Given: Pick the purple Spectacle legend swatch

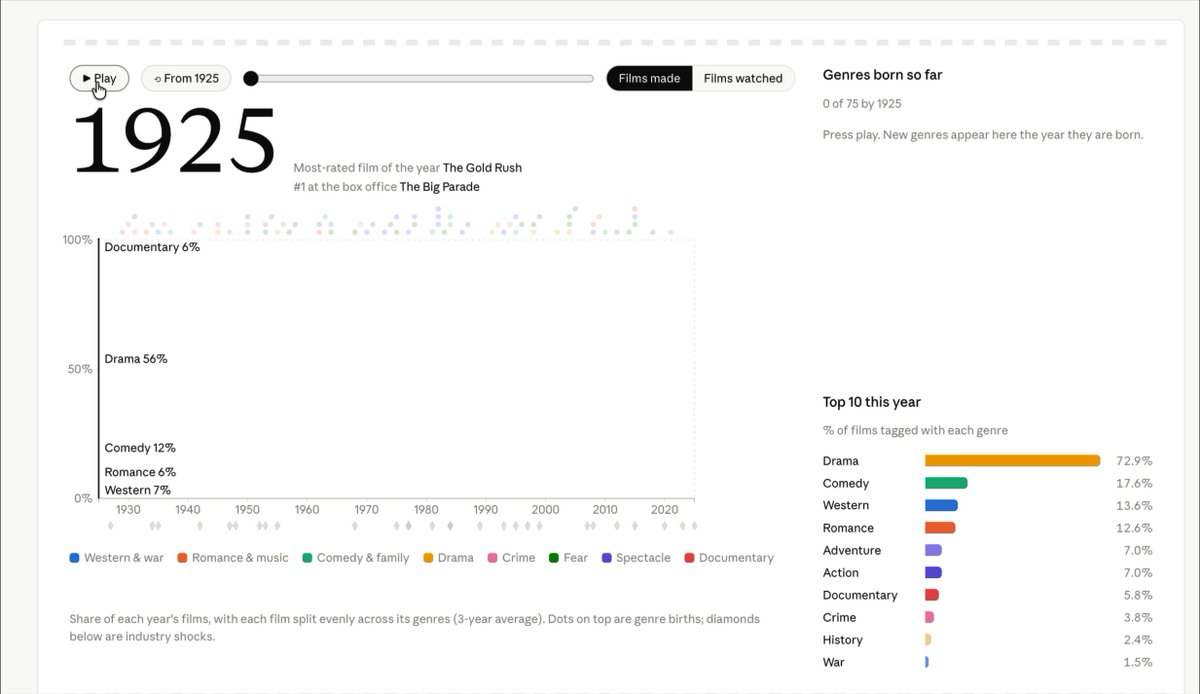Looking at the screenshot, I should click(607, 558).
